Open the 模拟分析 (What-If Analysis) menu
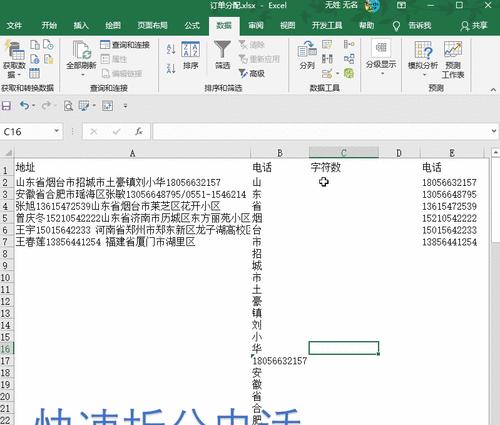Viewport: 500px width, 425px height. [x=423, y=58]
